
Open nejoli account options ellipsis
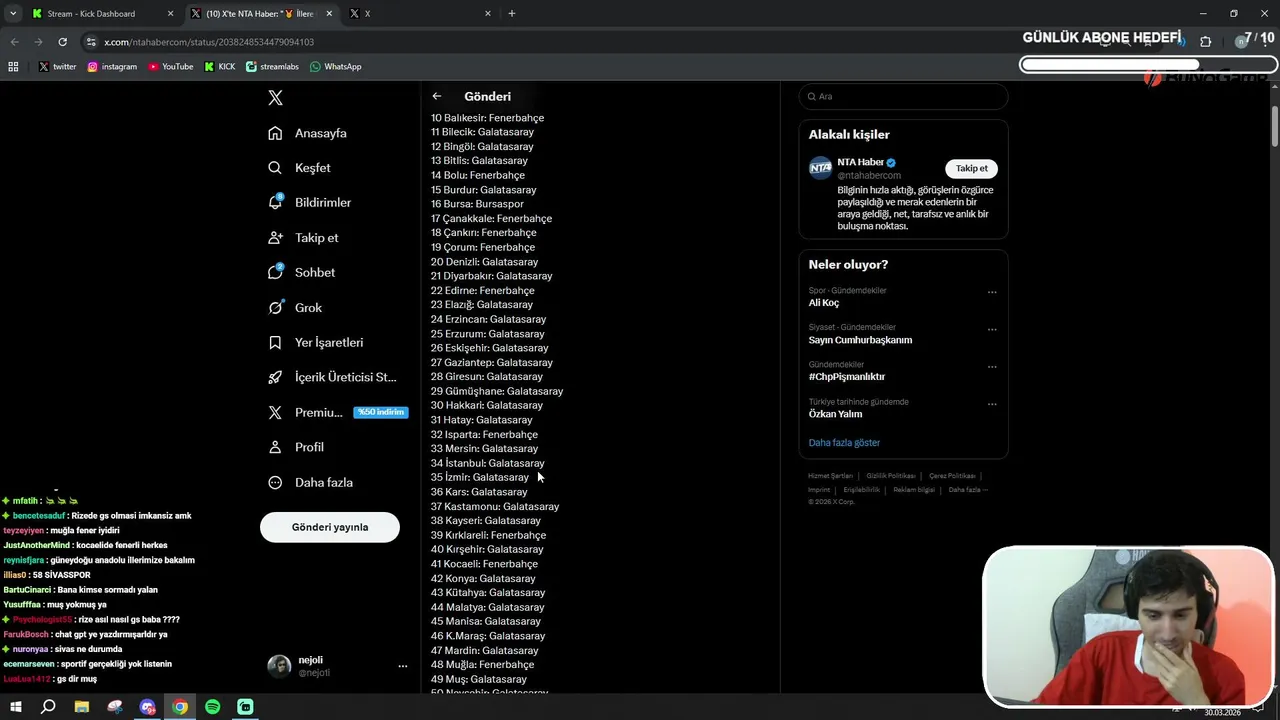[x=403, y=666]
